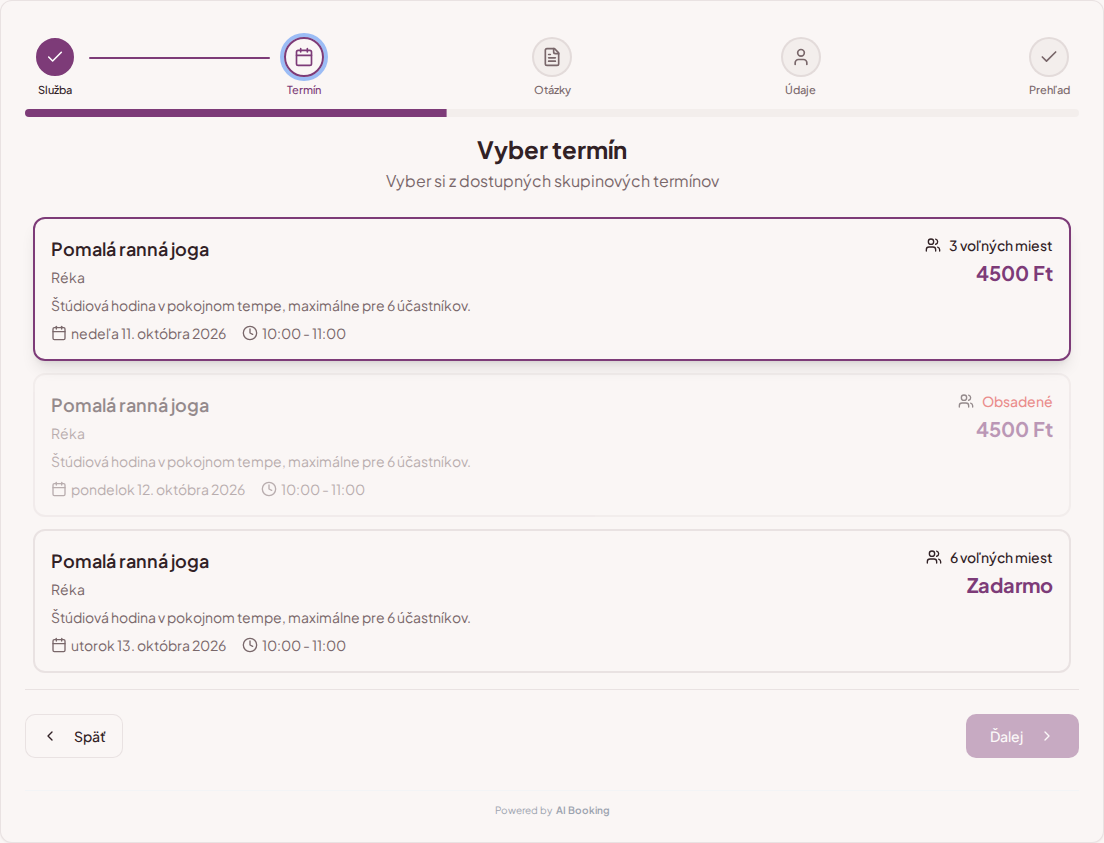
Task: Click clock icon in the nedeľa 11. októbra card
Action: [250, 333]
